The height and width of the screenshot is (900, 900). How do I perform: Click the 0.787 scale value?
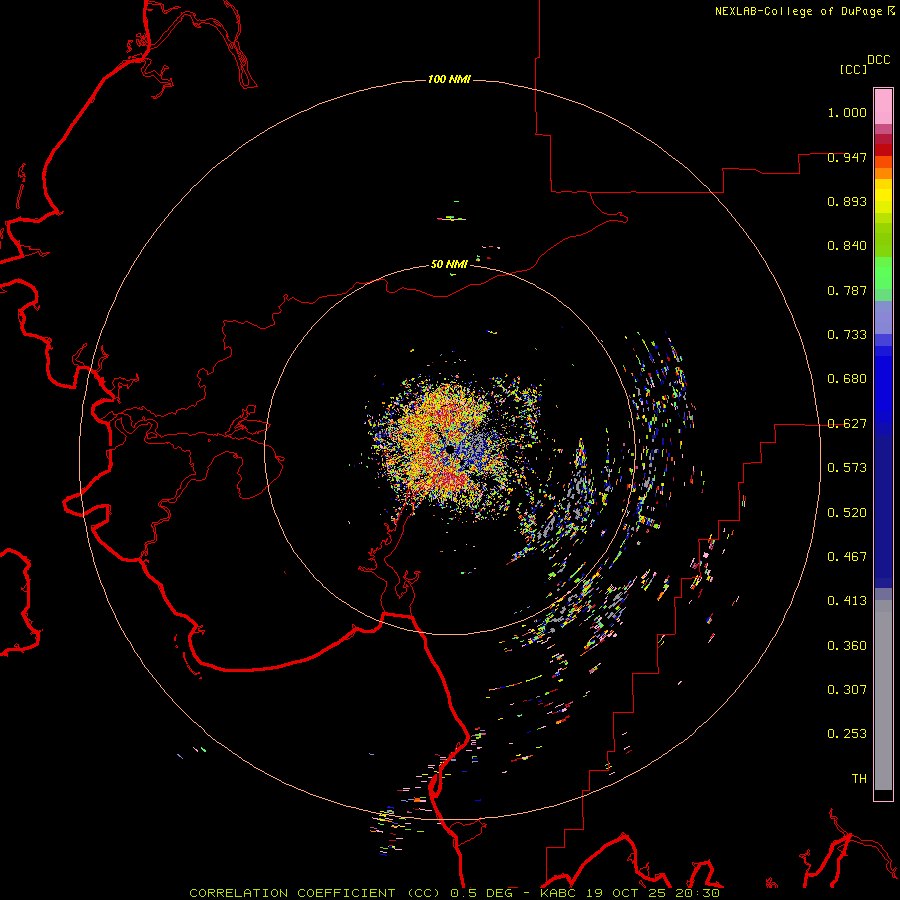847,290
